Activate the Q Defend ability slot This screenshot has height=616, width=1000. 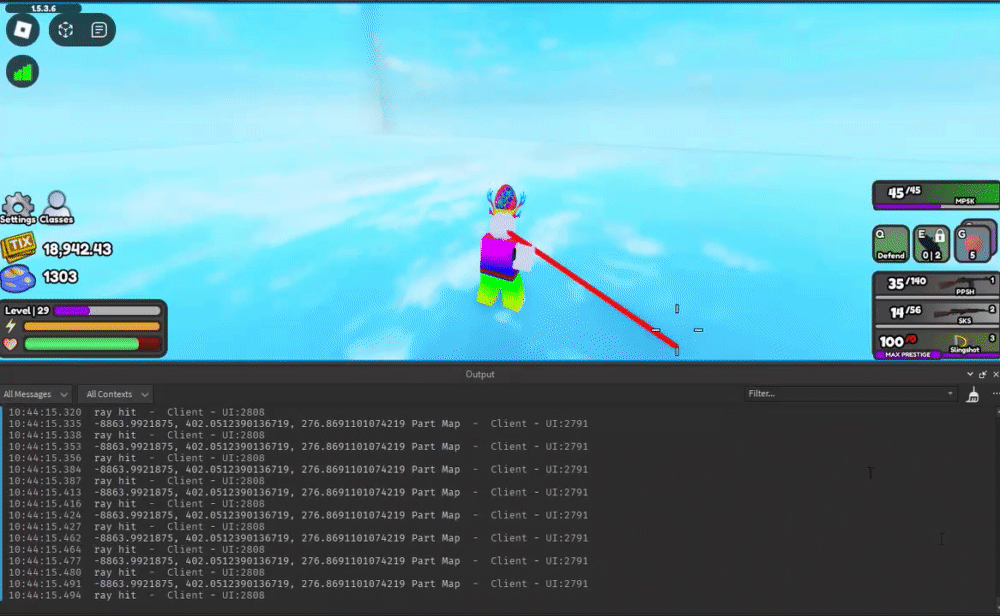coord(890,244)
